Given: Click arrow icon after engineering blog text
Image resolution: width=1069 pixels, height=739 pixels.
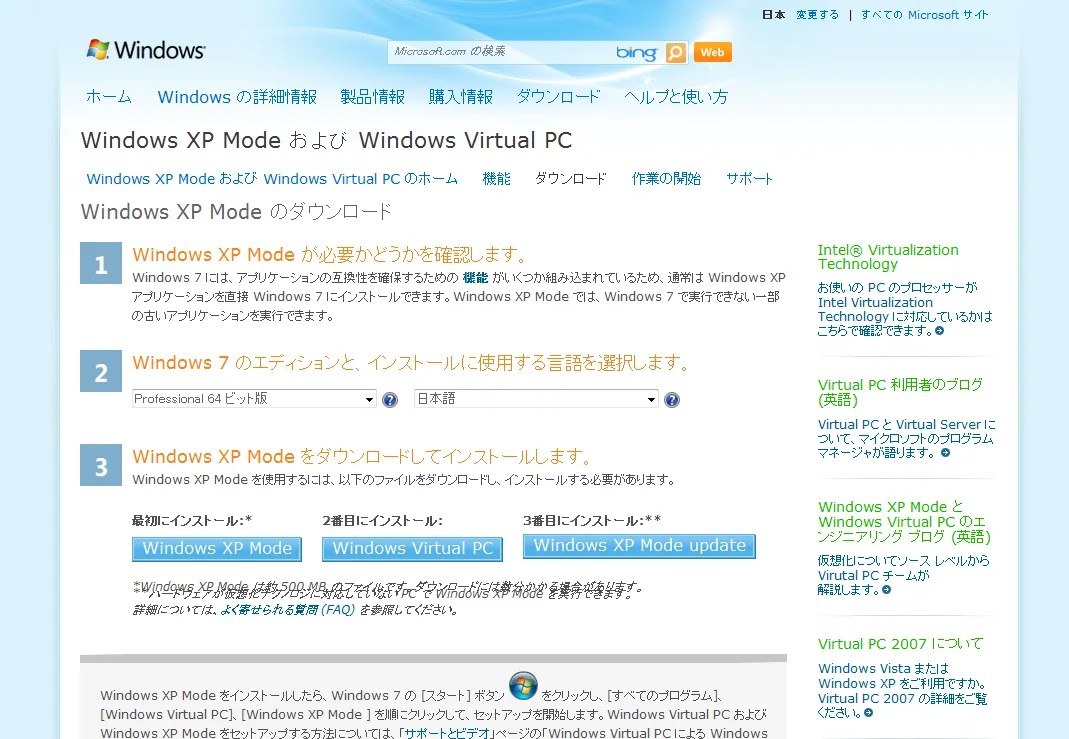Looking at the screenshot, I should tap(886, 590).
